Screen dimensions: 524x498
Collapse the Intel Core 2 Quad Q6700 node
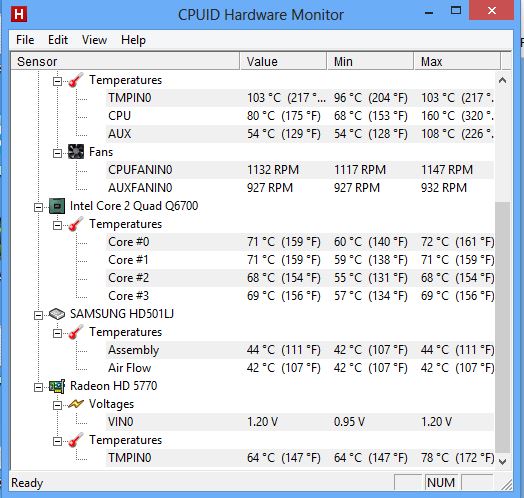[x=38, y=207]
